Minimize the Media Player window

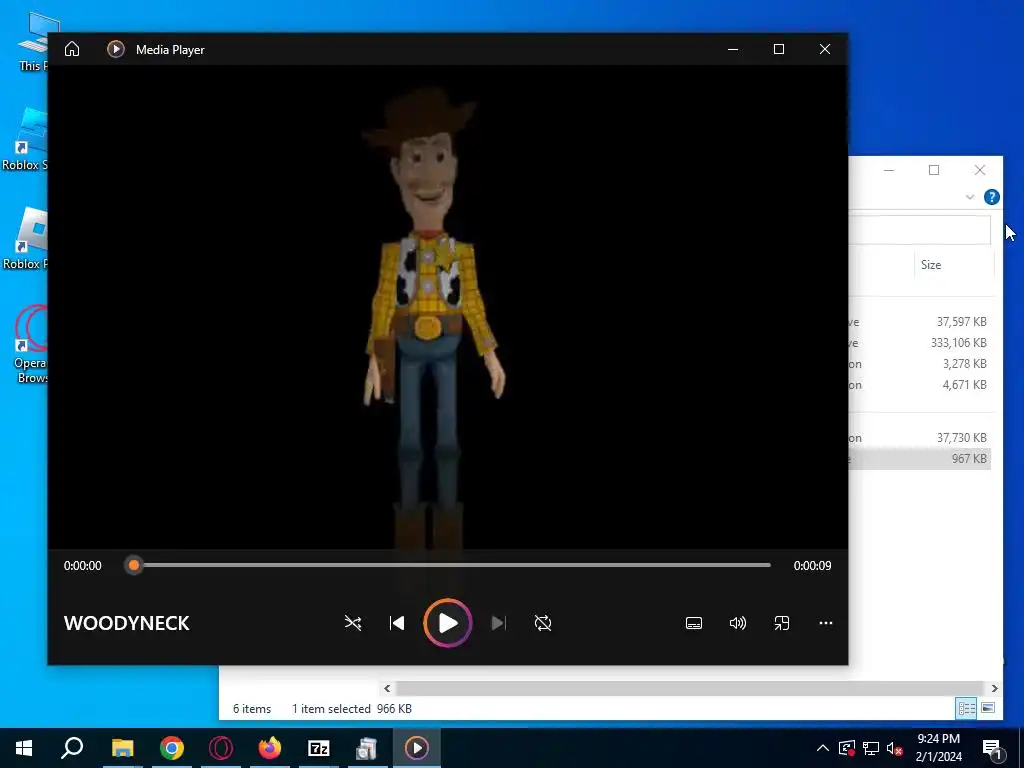[733, 49]
